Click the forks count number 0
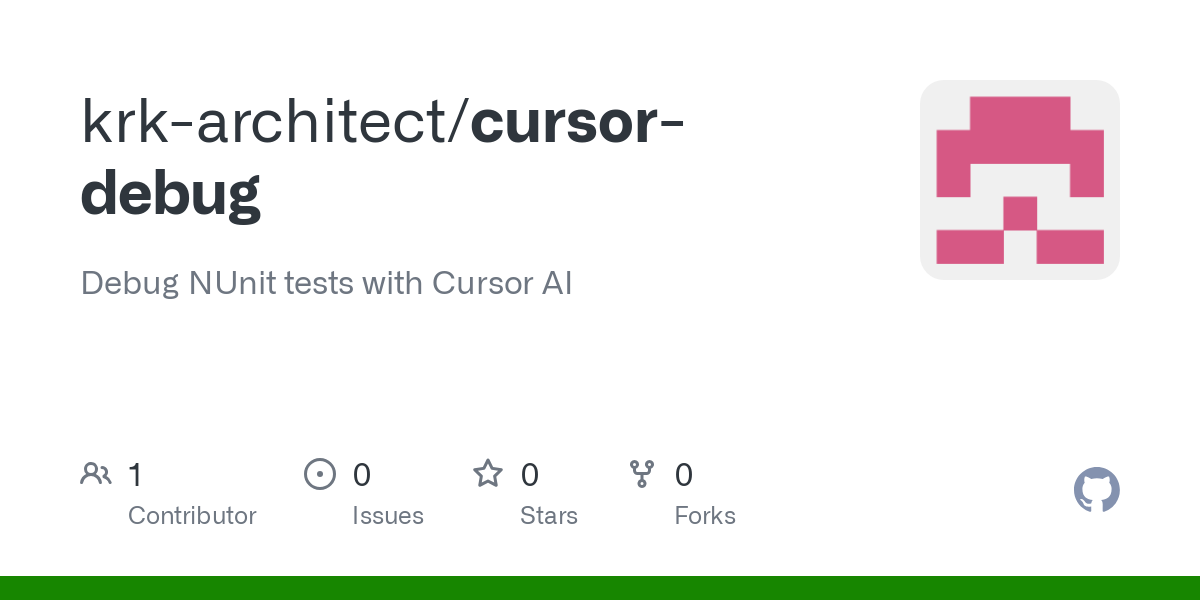This screenshot has width=1200, height=600. [684, 475]
